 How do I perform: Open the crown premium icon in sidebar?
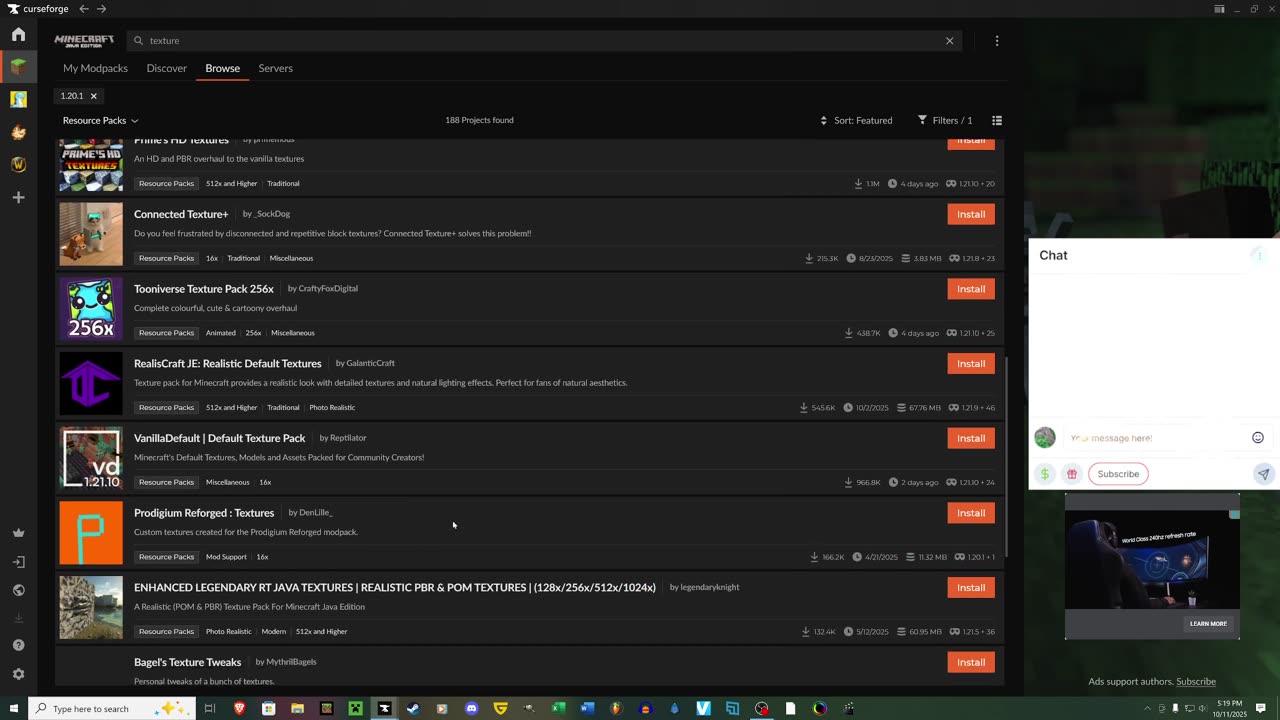[x=18, y=533]
